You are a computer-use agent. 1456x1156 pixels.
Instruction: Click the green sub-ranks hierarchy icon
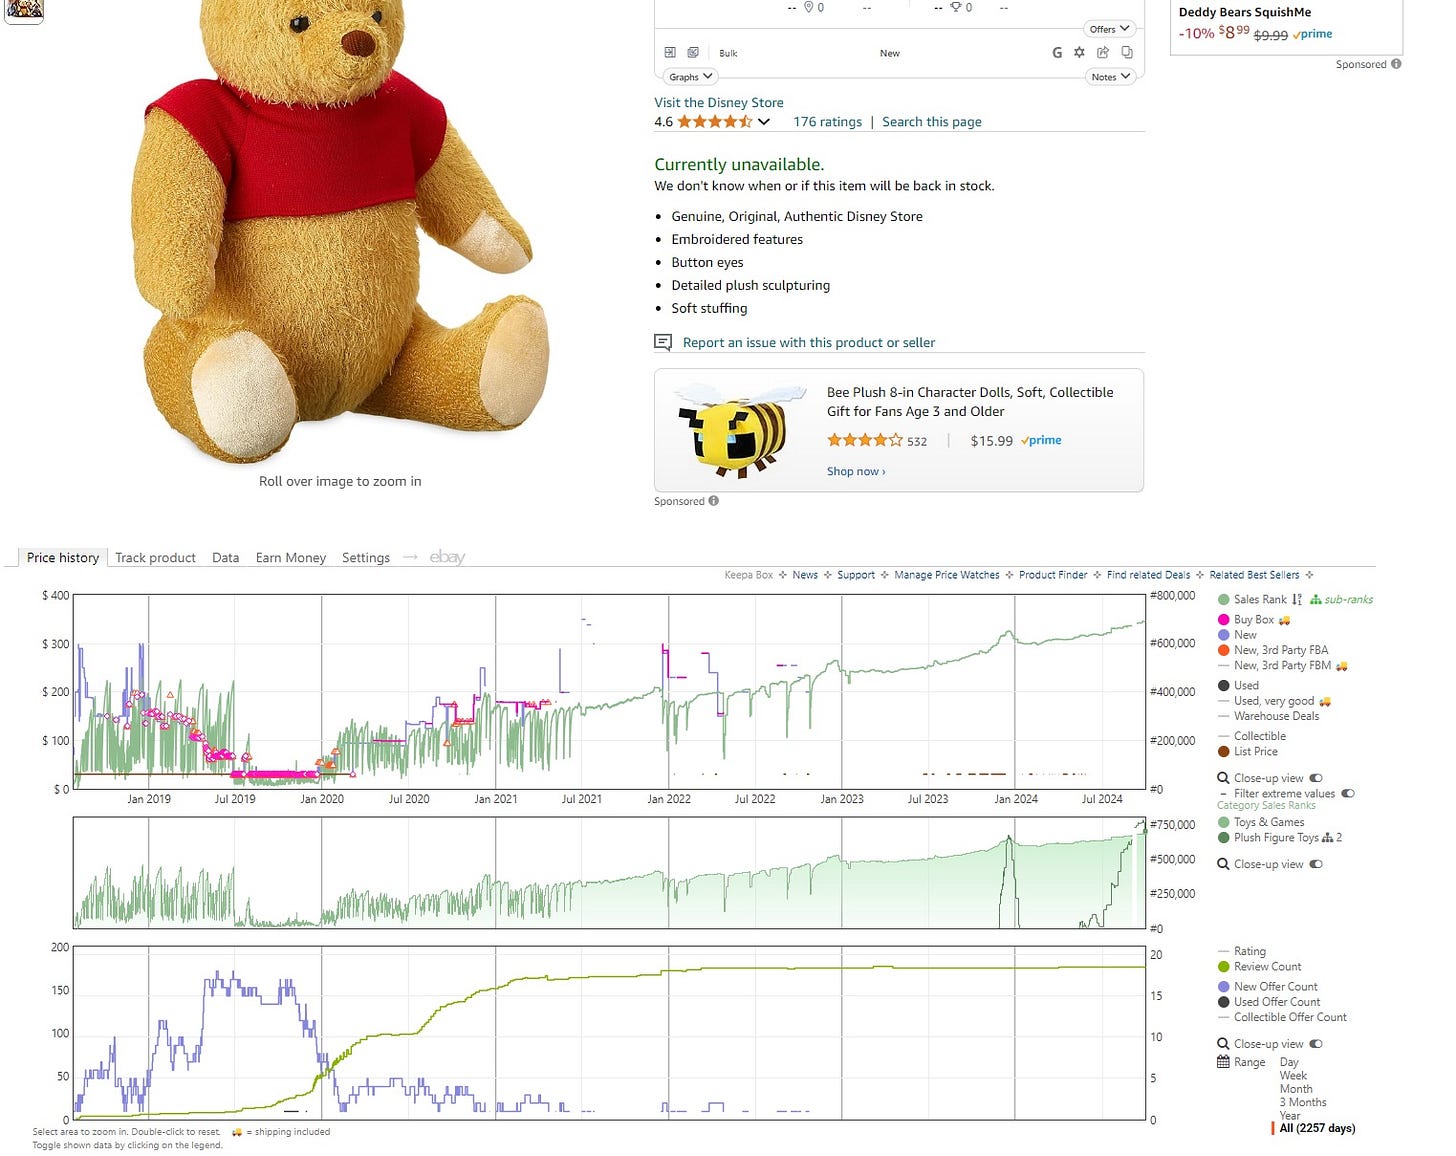pos(1316,599)
